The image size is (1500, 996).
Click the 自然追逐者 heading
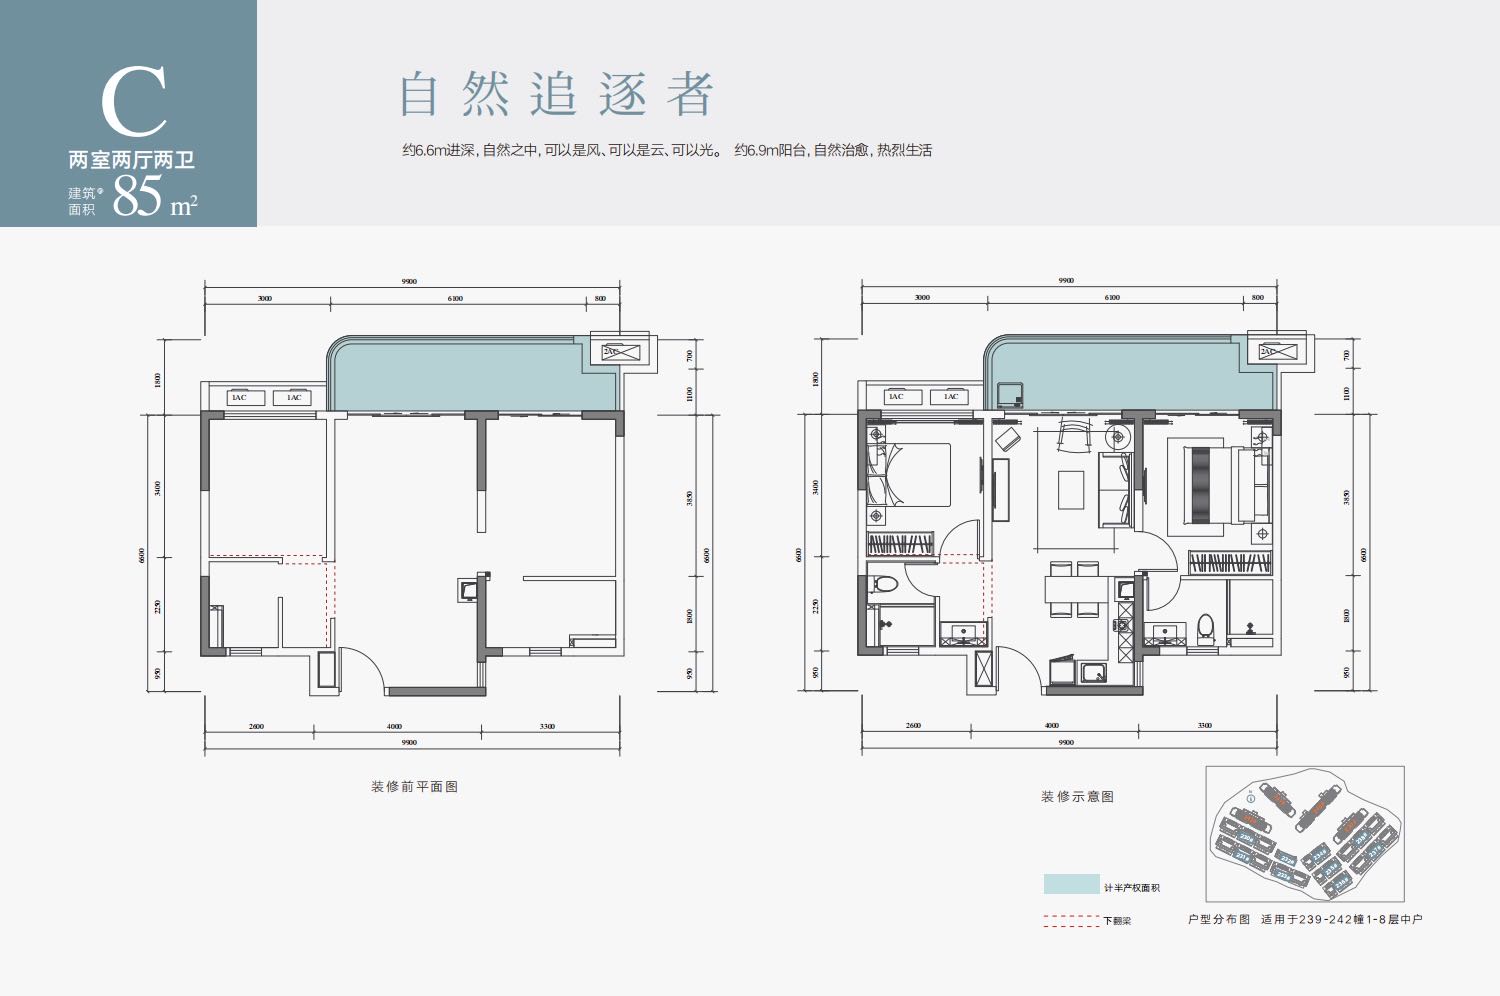tap(556, 95)
